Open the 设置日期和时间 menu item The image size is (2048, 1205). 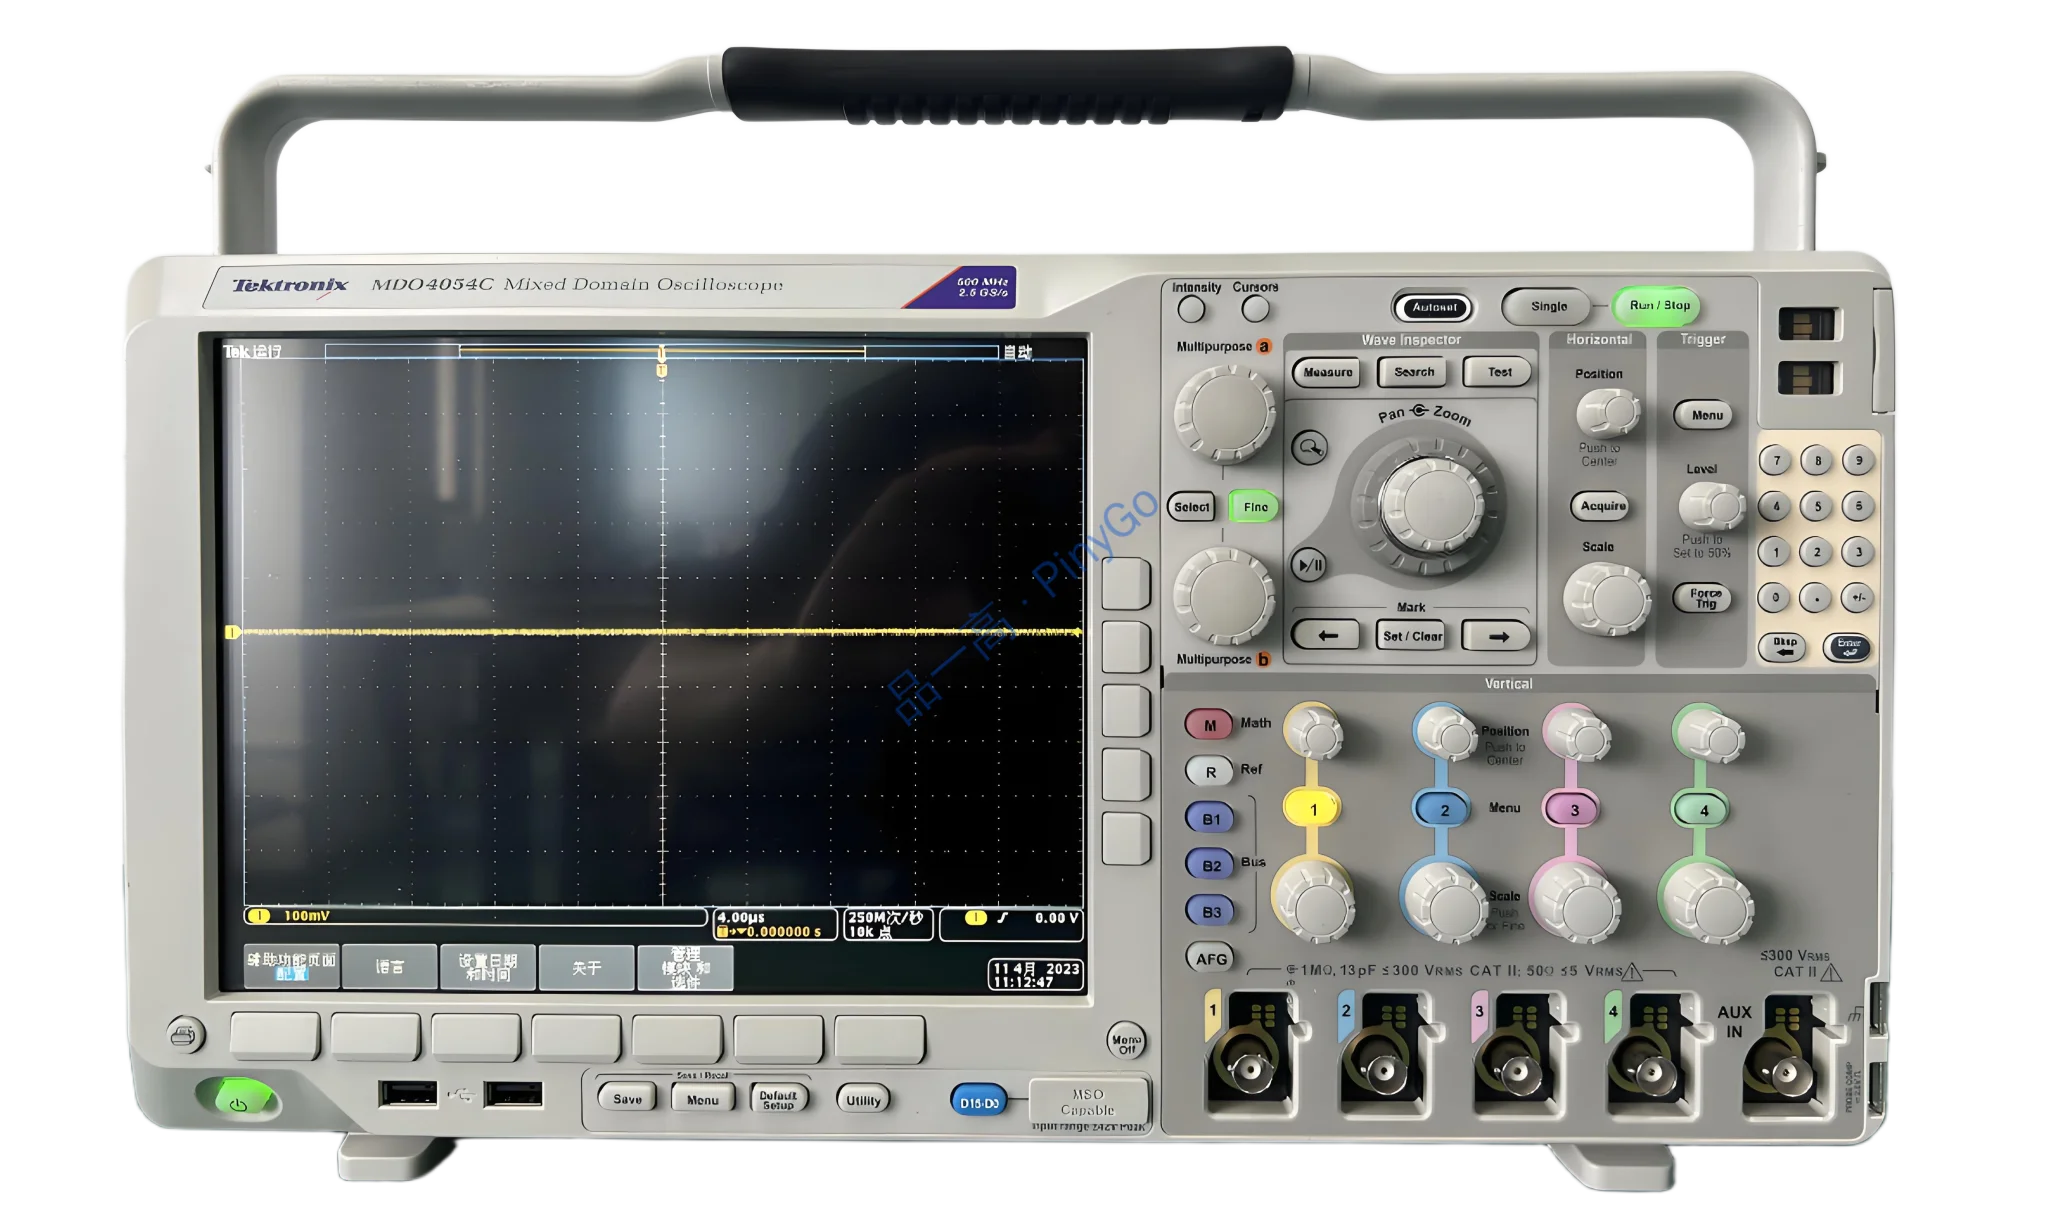tap(487, 966)
